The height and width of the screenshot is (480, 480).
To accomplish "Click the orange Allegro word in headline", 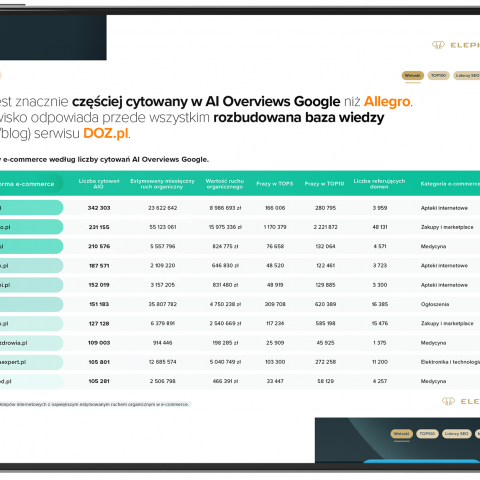I will [x=387, y=101].
